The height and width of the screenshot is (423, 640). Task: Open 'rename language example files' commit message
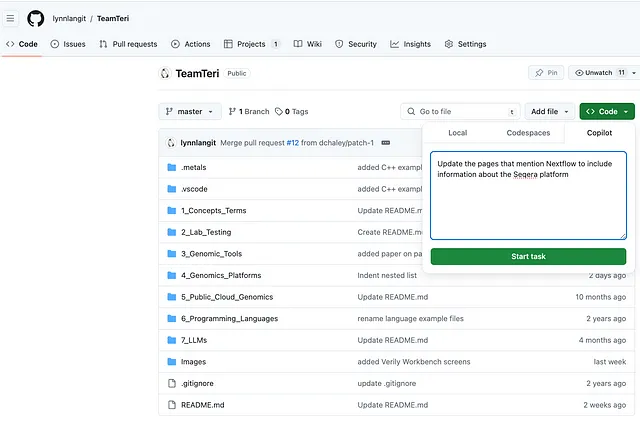pyautogui.click(x=410, y=319)
